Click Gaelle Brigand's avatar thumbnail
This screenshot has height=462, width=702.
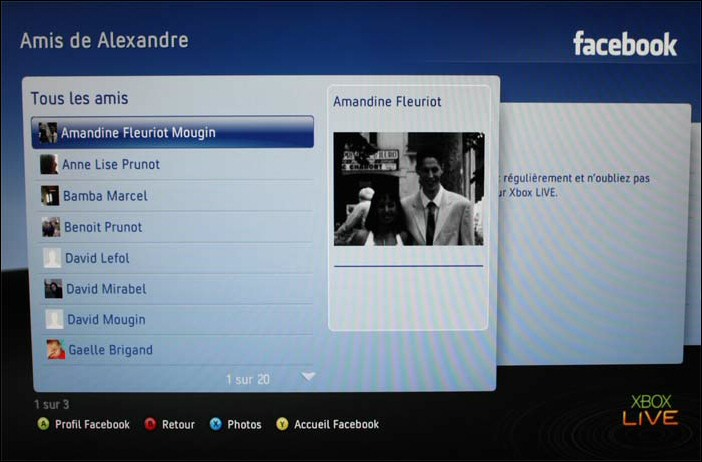56,350
